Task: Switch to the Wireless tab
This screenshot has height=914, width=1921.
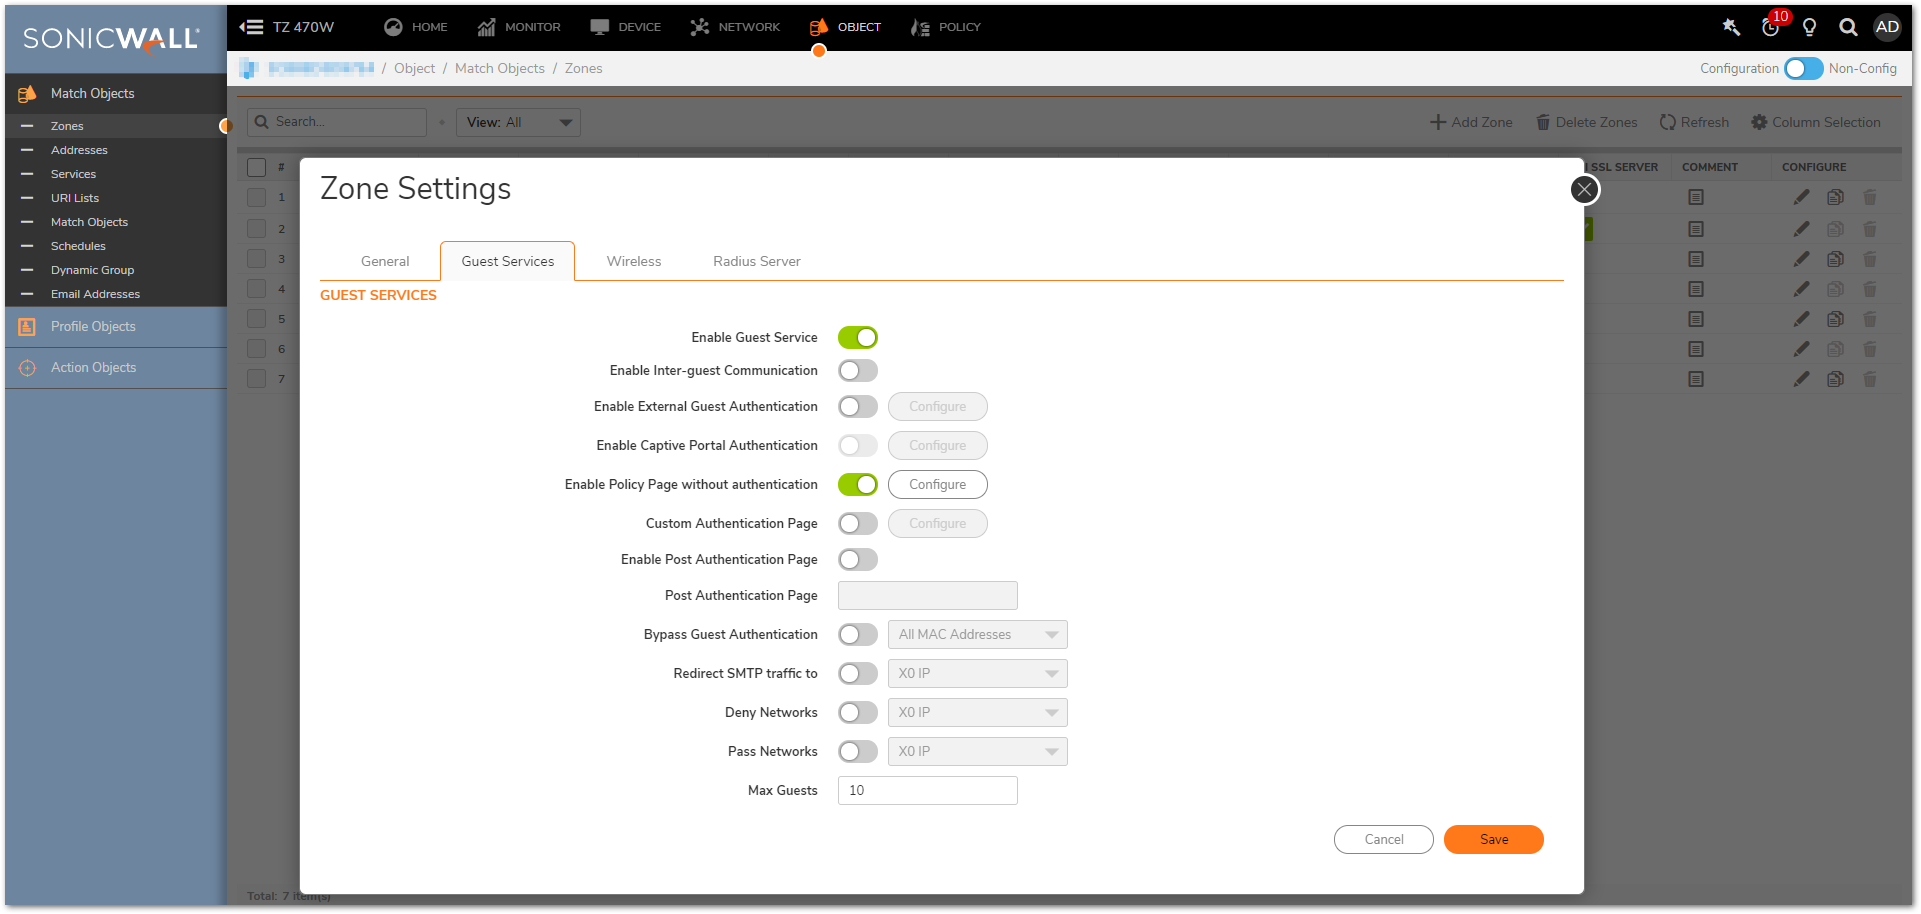Action: coord(633,262)
